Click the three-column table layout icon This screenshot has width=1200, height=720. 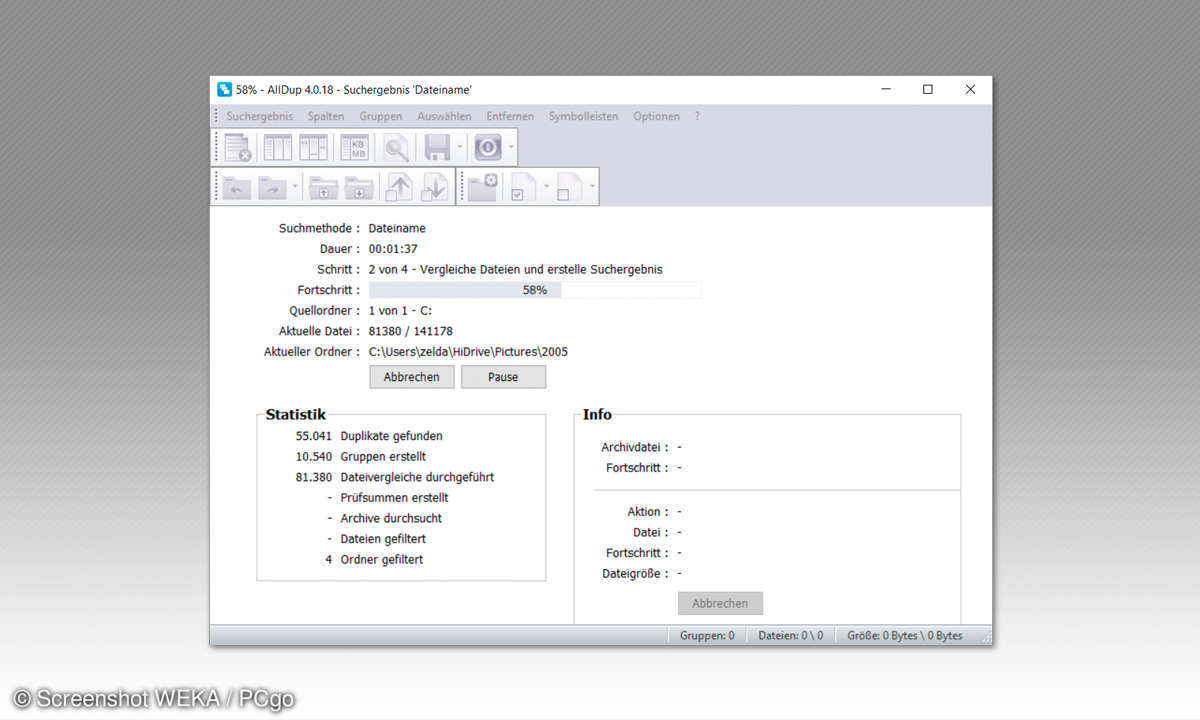[x=278, y=148]
